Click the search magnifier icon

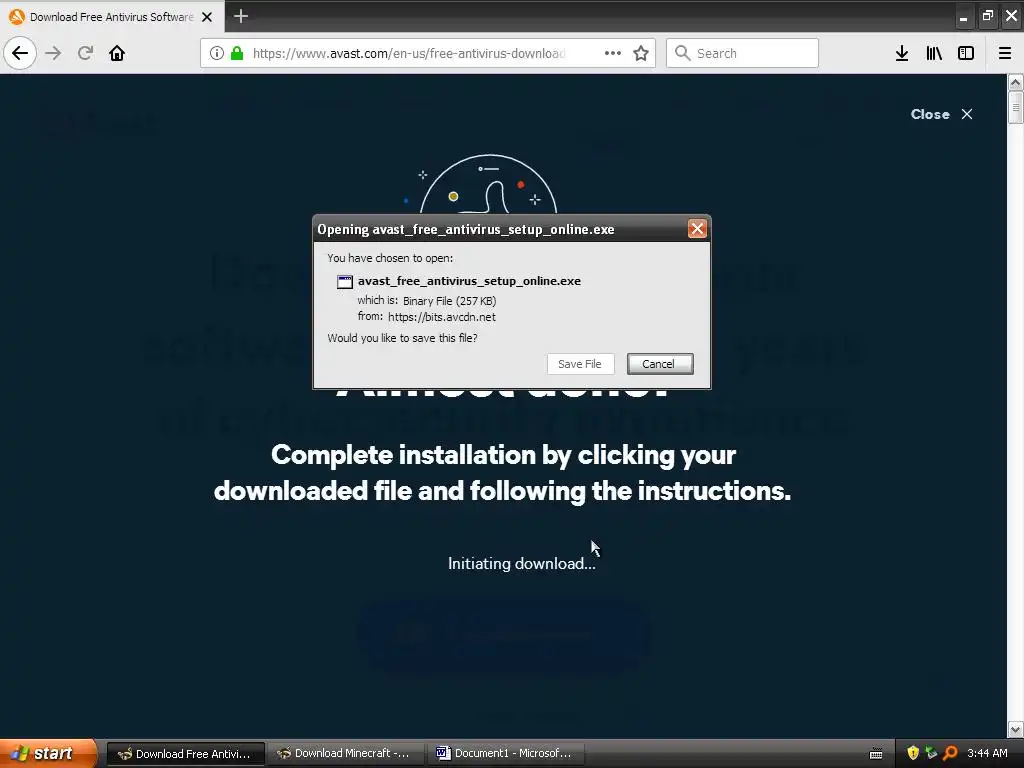(682, 53)
